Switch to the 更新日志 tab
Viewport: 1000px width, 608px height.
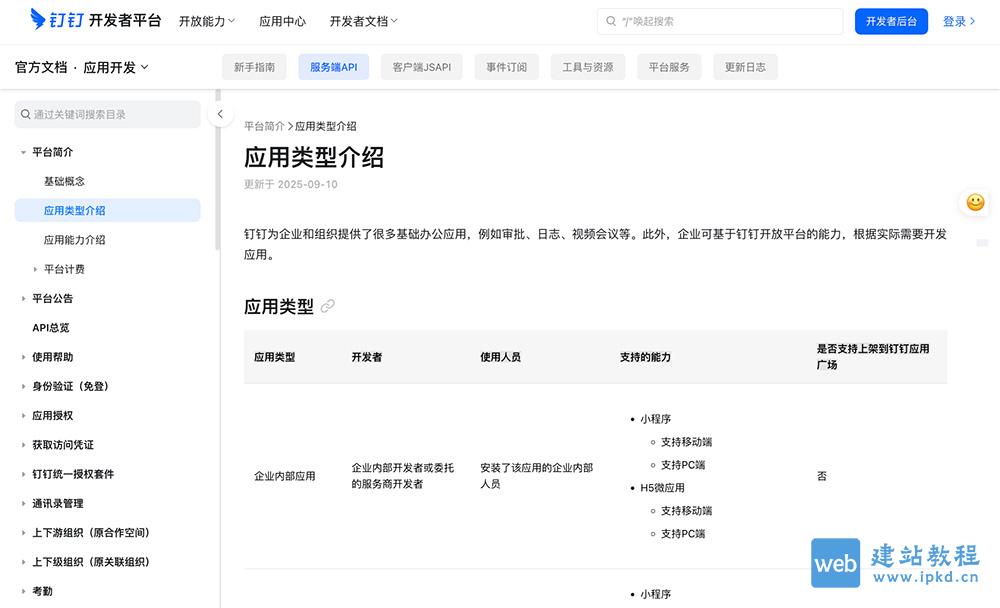[745, 66]
